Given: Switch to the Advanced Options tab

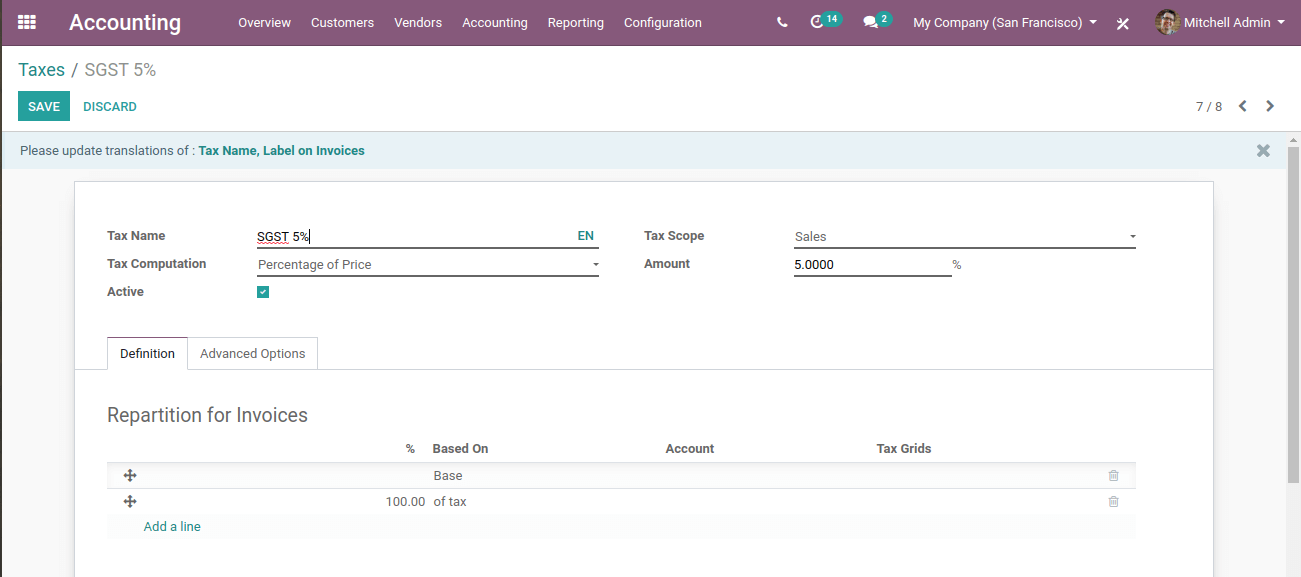Looking at the screenshot, I should click(x=253, y=354).
